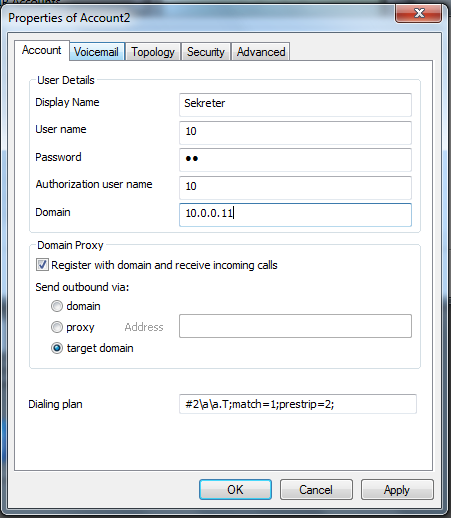Screen dimensions: 451x518
Task: Click the Domain field showing 10.0.0.11
Action: coord(295,215)
